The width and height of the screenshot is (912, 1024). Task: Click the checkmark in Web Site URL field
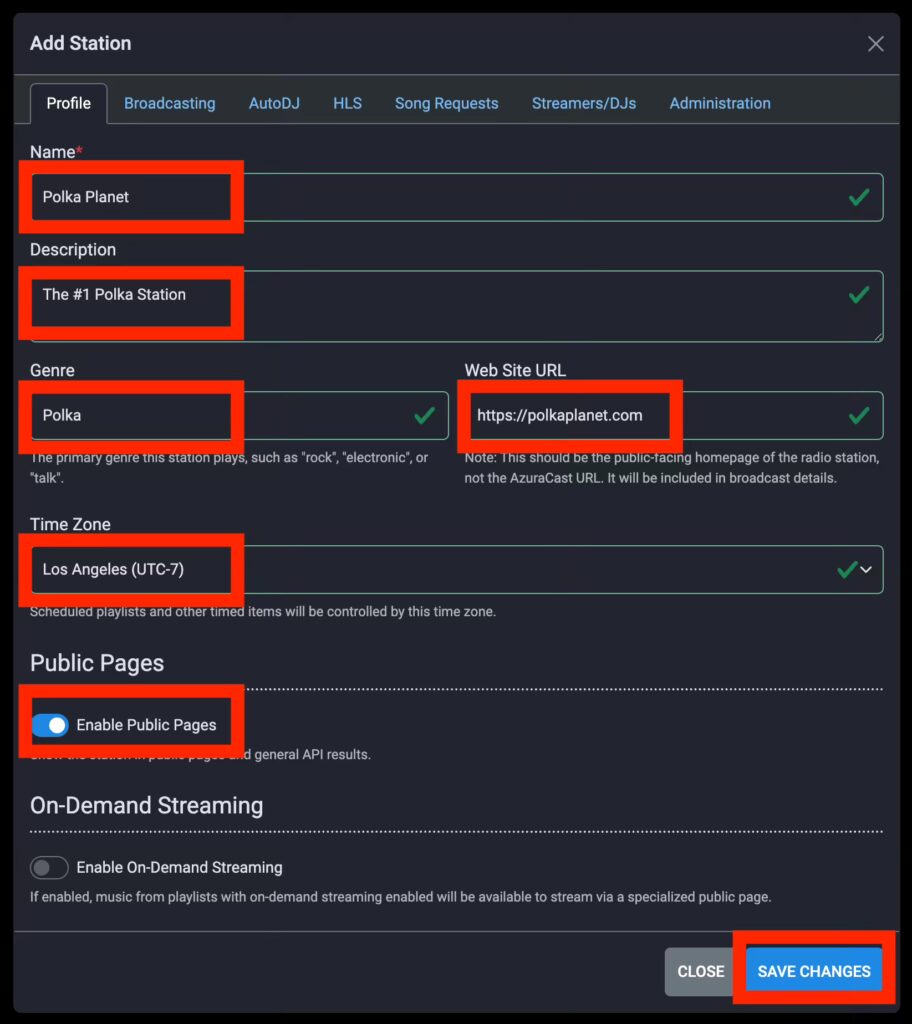coord(858,415)
